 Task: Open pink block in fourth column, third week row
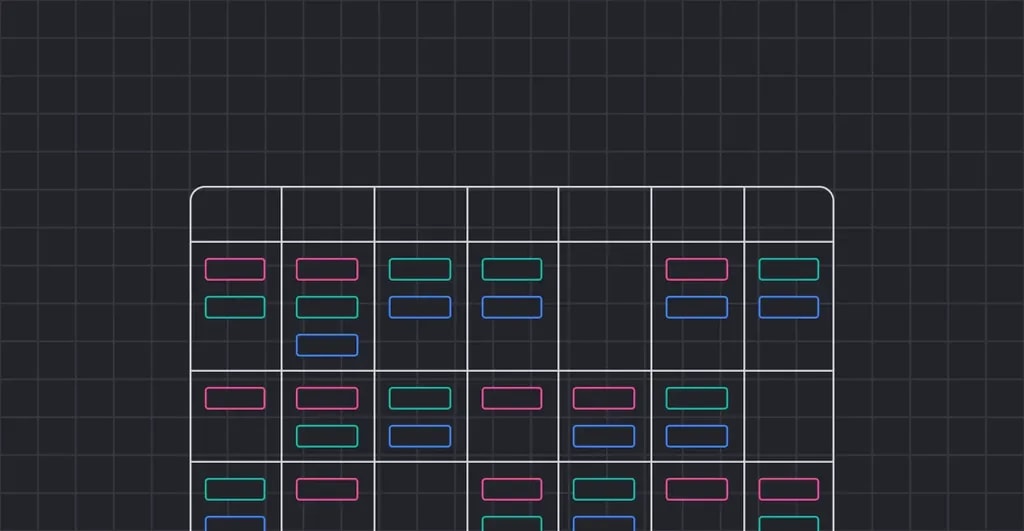coord(512,489)
